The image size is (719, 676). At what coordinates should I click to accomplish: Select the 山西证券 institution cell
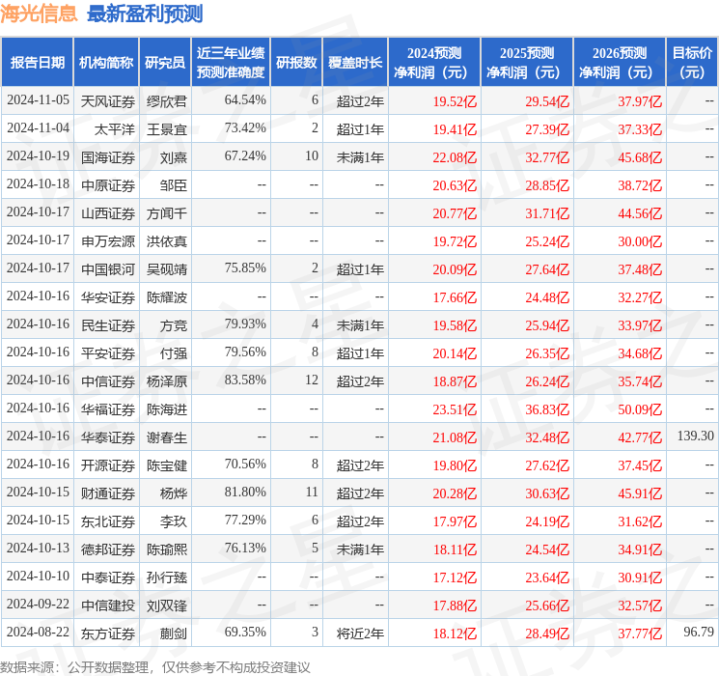pyautogui.click(x=108, y=213)
